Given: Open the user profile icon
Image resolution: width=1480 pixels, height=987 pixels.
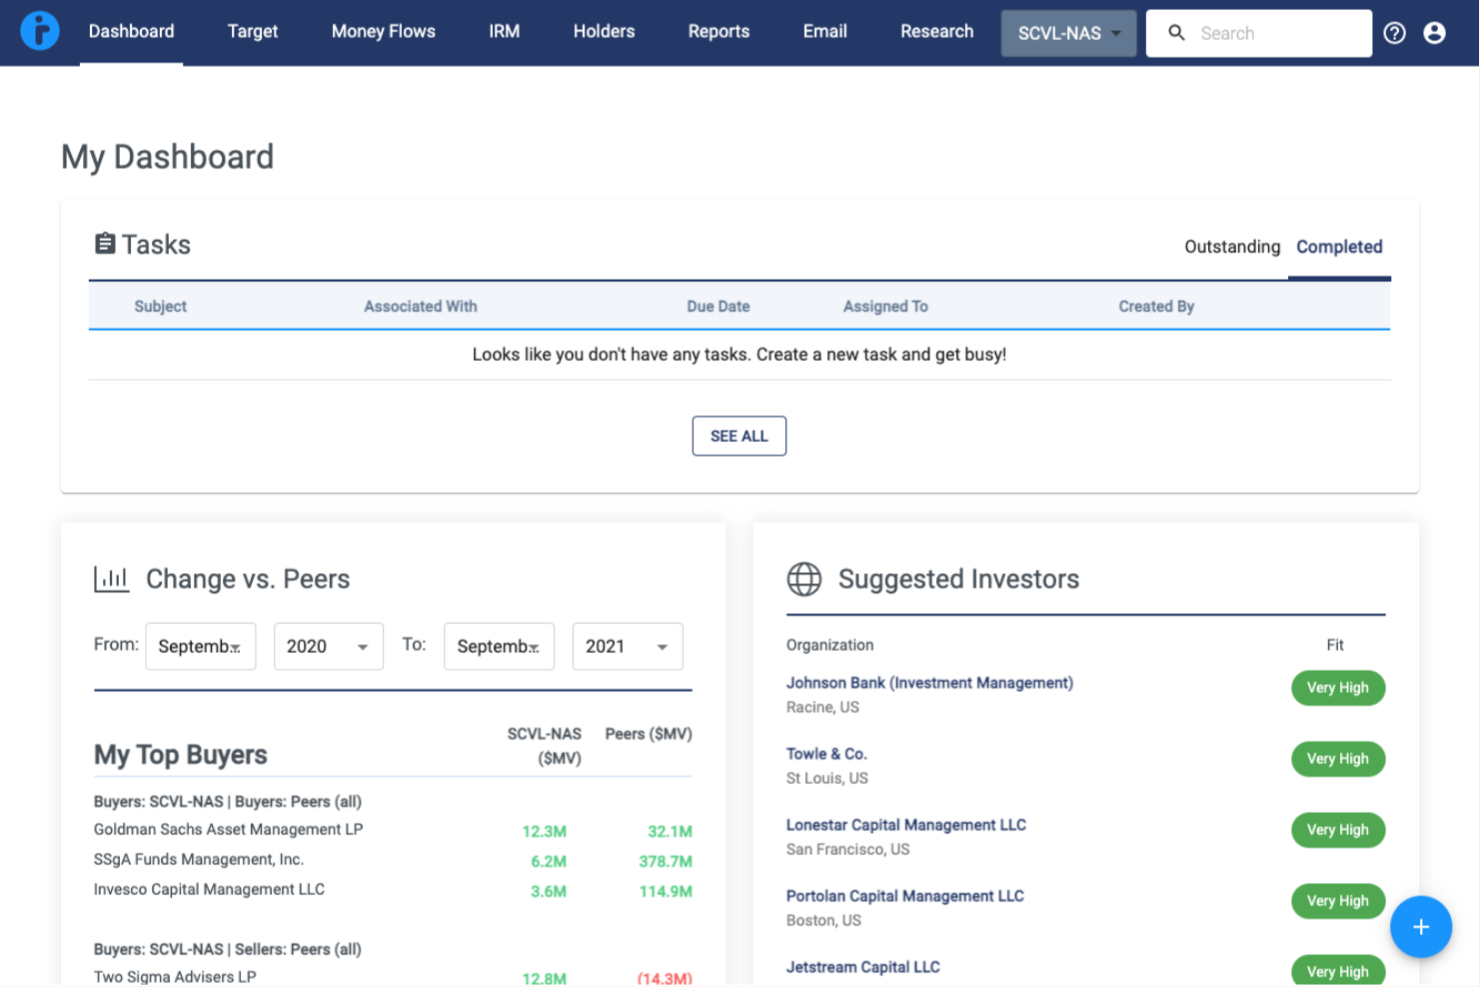Looking at the screenshot, I should point(1434,32).
